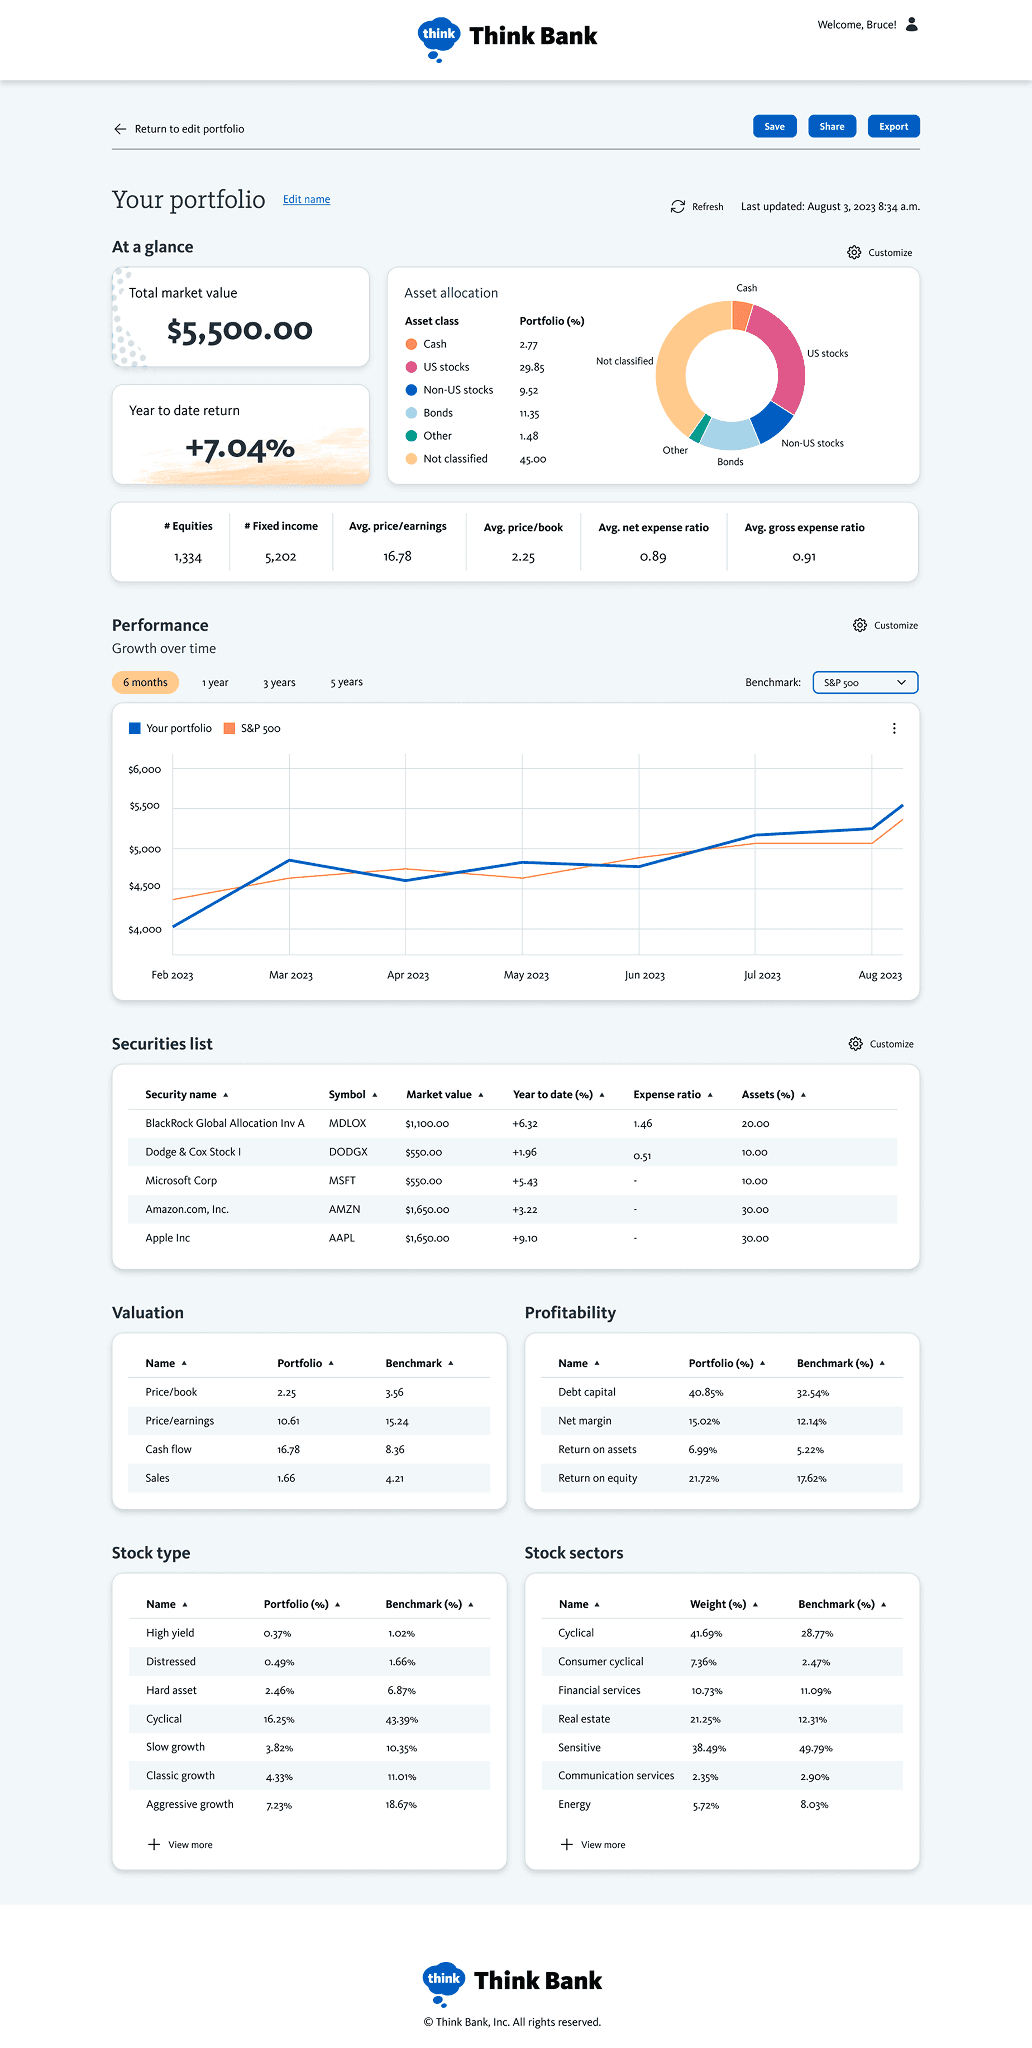Open the chart three-dot options menu

pyautogui.click(x=894, y=728)
